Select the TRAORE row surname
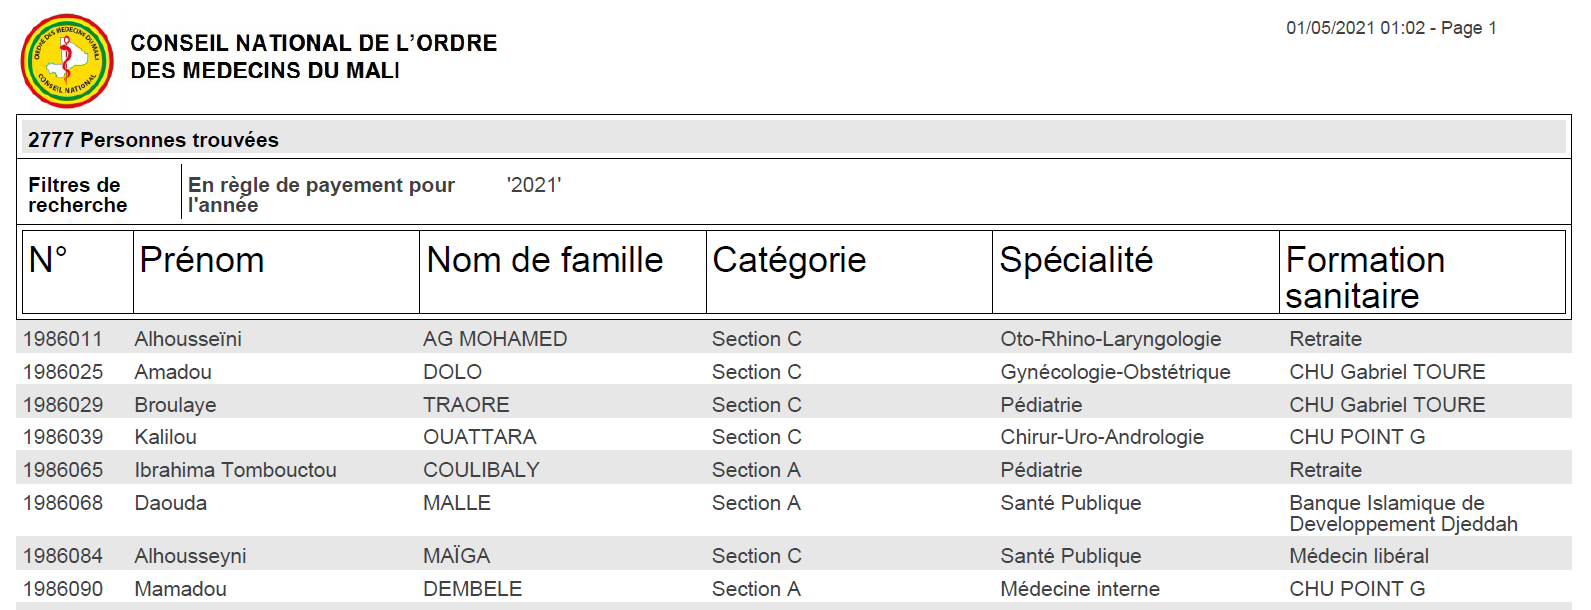The image size is (1591, 610). [466, 405]
